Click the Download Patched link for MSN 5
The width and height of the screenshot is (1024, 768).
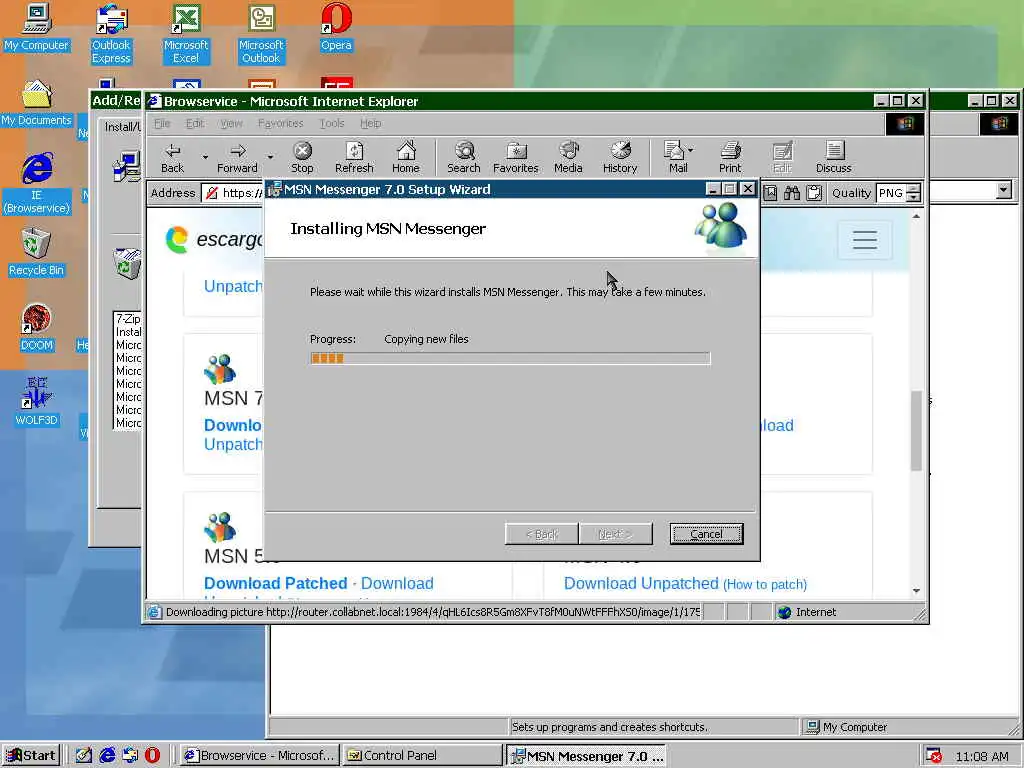pyautogui.click(x=276, y=583)
